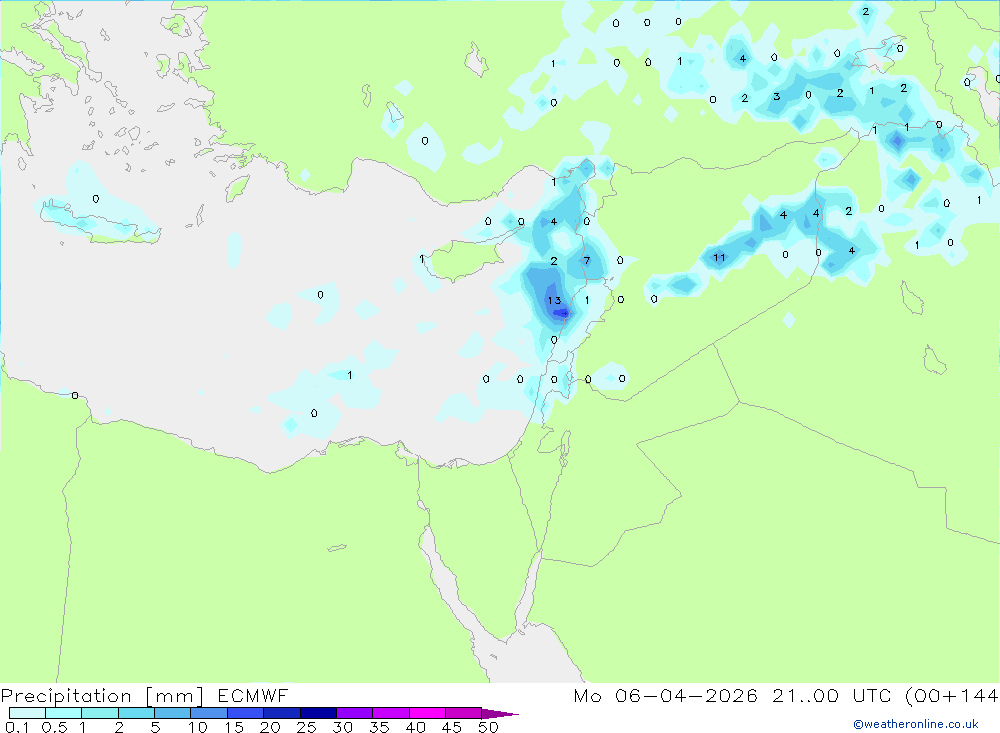Image resolution: width=1000 pixels, height=733 pixels.
Task: Click the legend label '30'
Action: [x=342, y=727]
